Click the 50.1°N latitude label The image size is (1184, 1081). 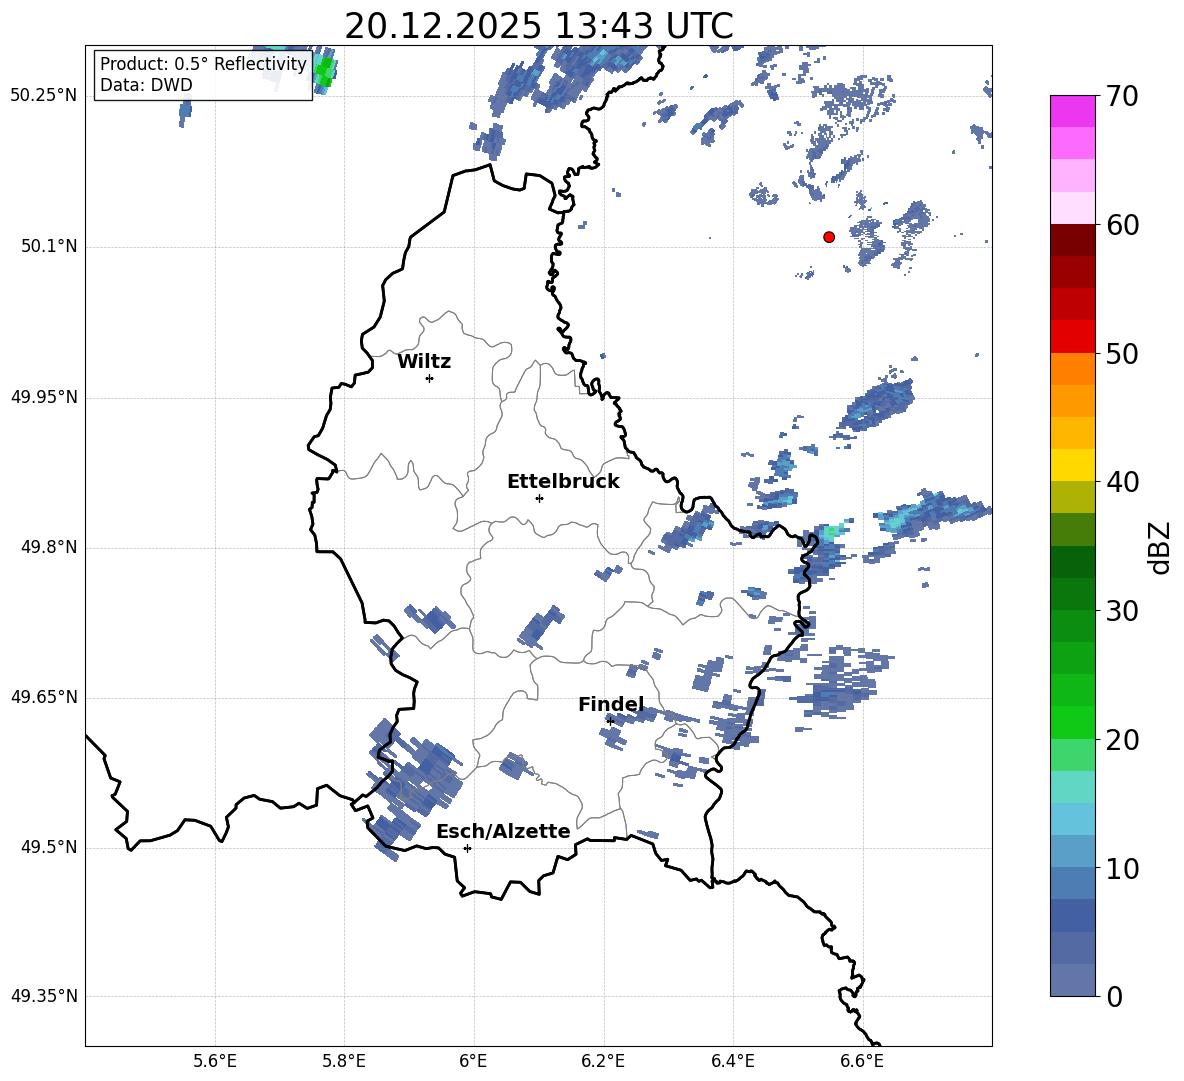tap(49, 246)
